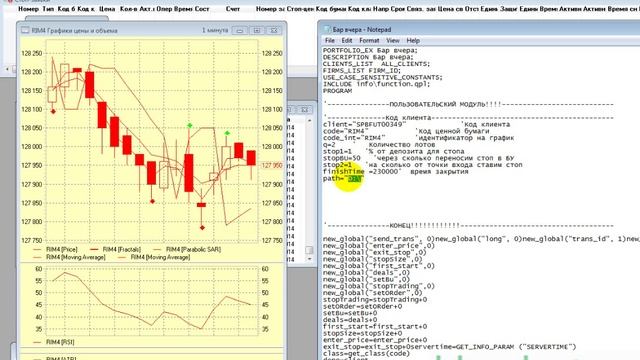
Task: Open the View menu in Notepad
Action: pos(393,40)
